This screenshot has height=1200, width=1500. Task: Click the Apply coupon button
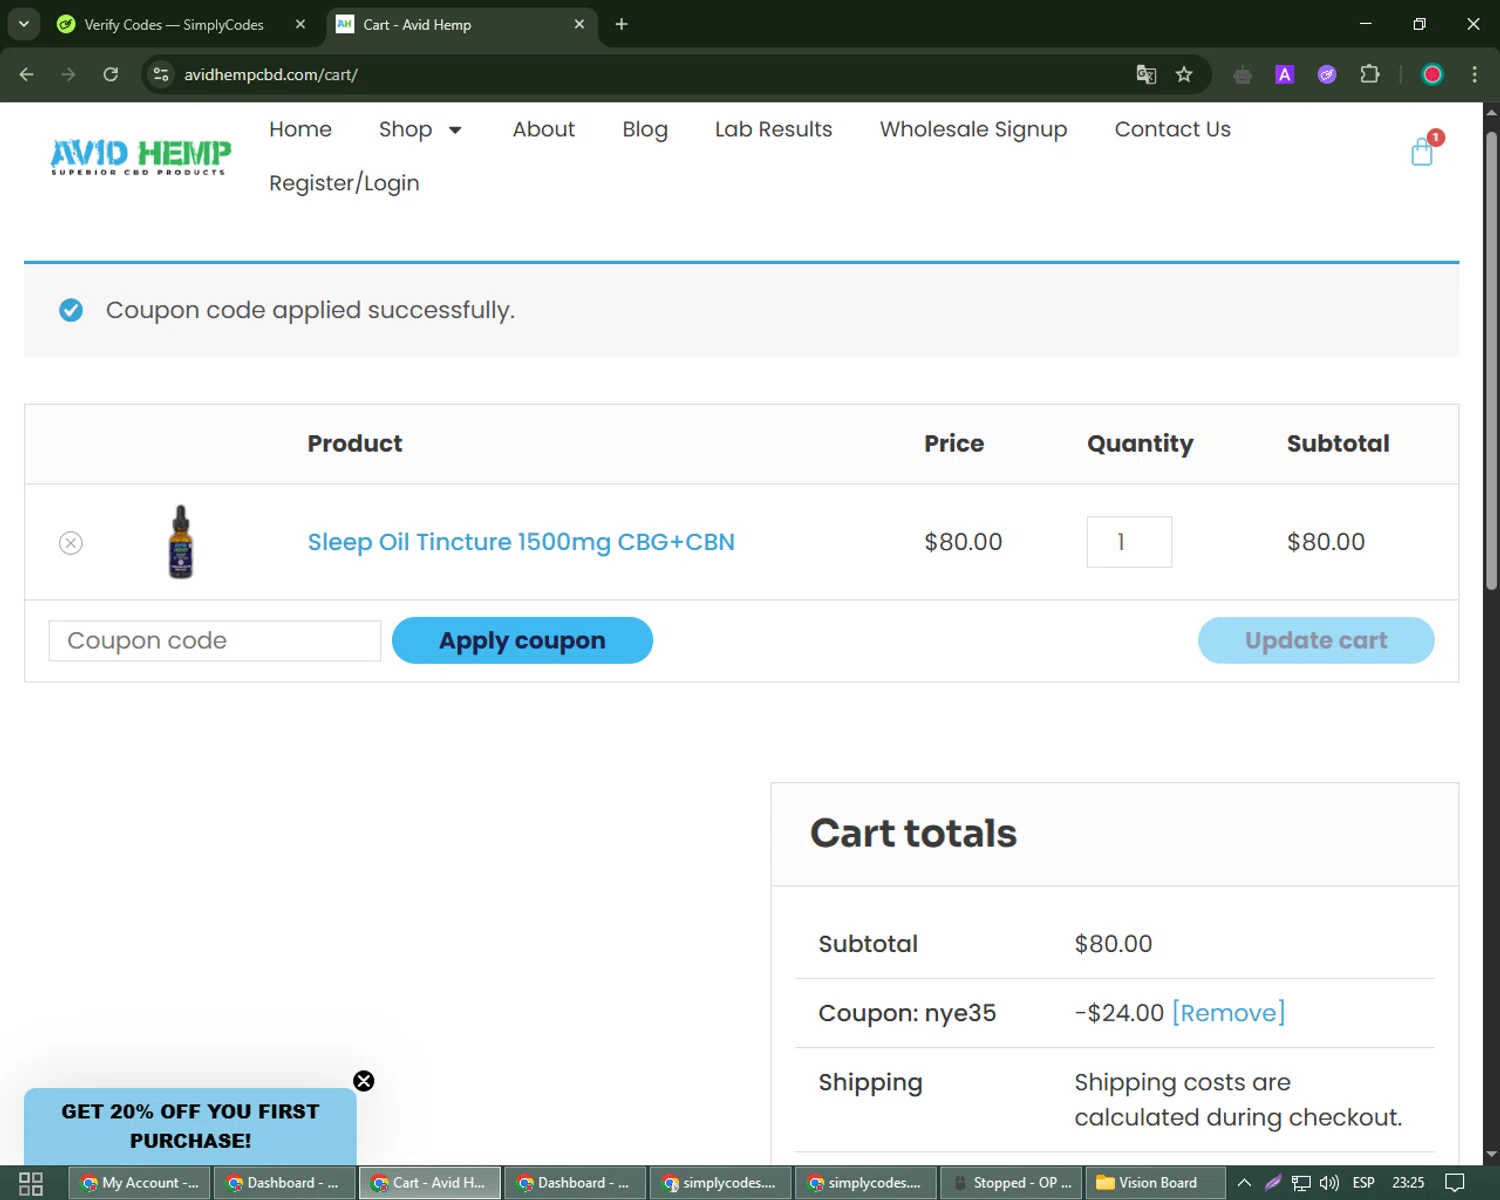coord(522,640)
